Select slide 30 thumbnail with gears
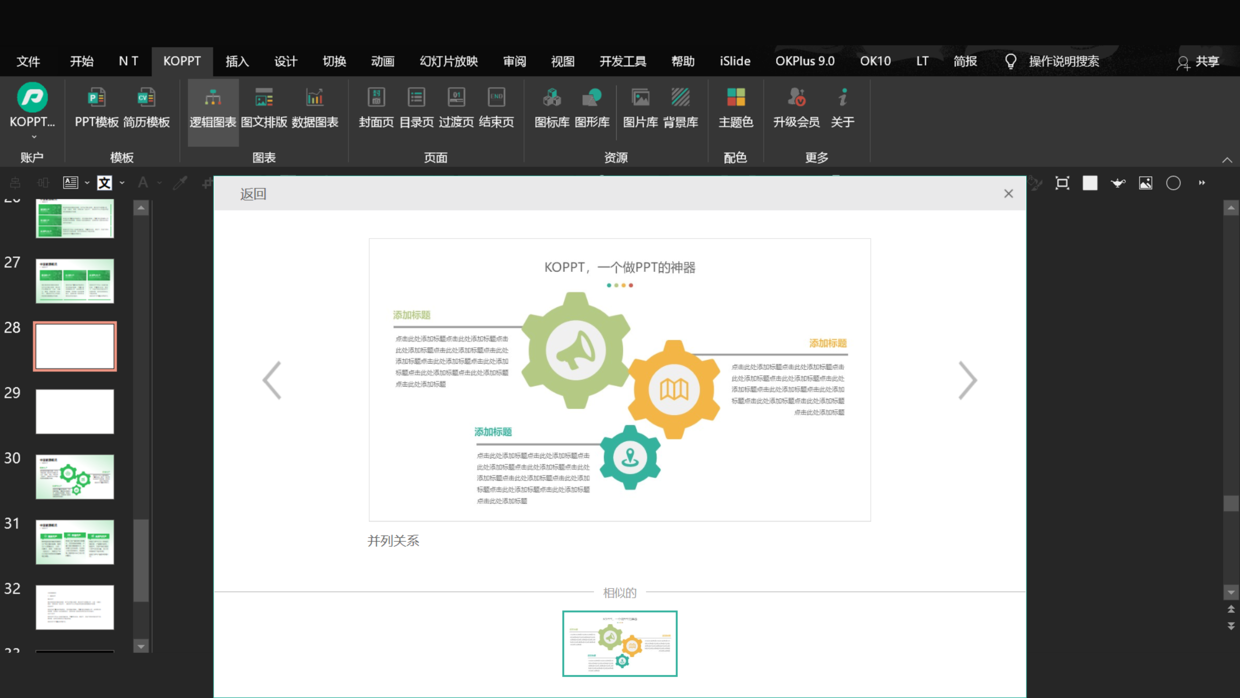This screenshot has width=1240, height=698. [75, 477]
